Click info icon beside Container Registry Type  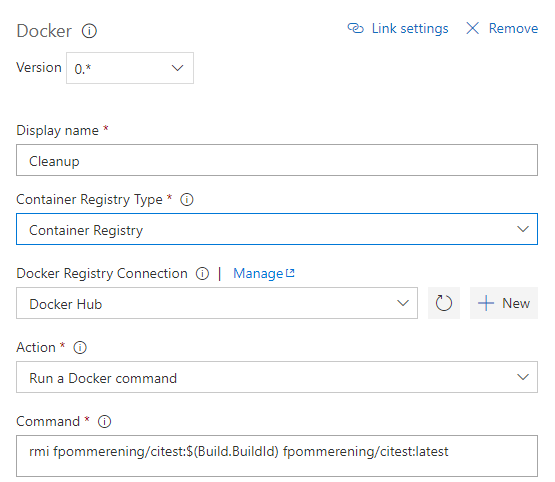tap(187, 200)
